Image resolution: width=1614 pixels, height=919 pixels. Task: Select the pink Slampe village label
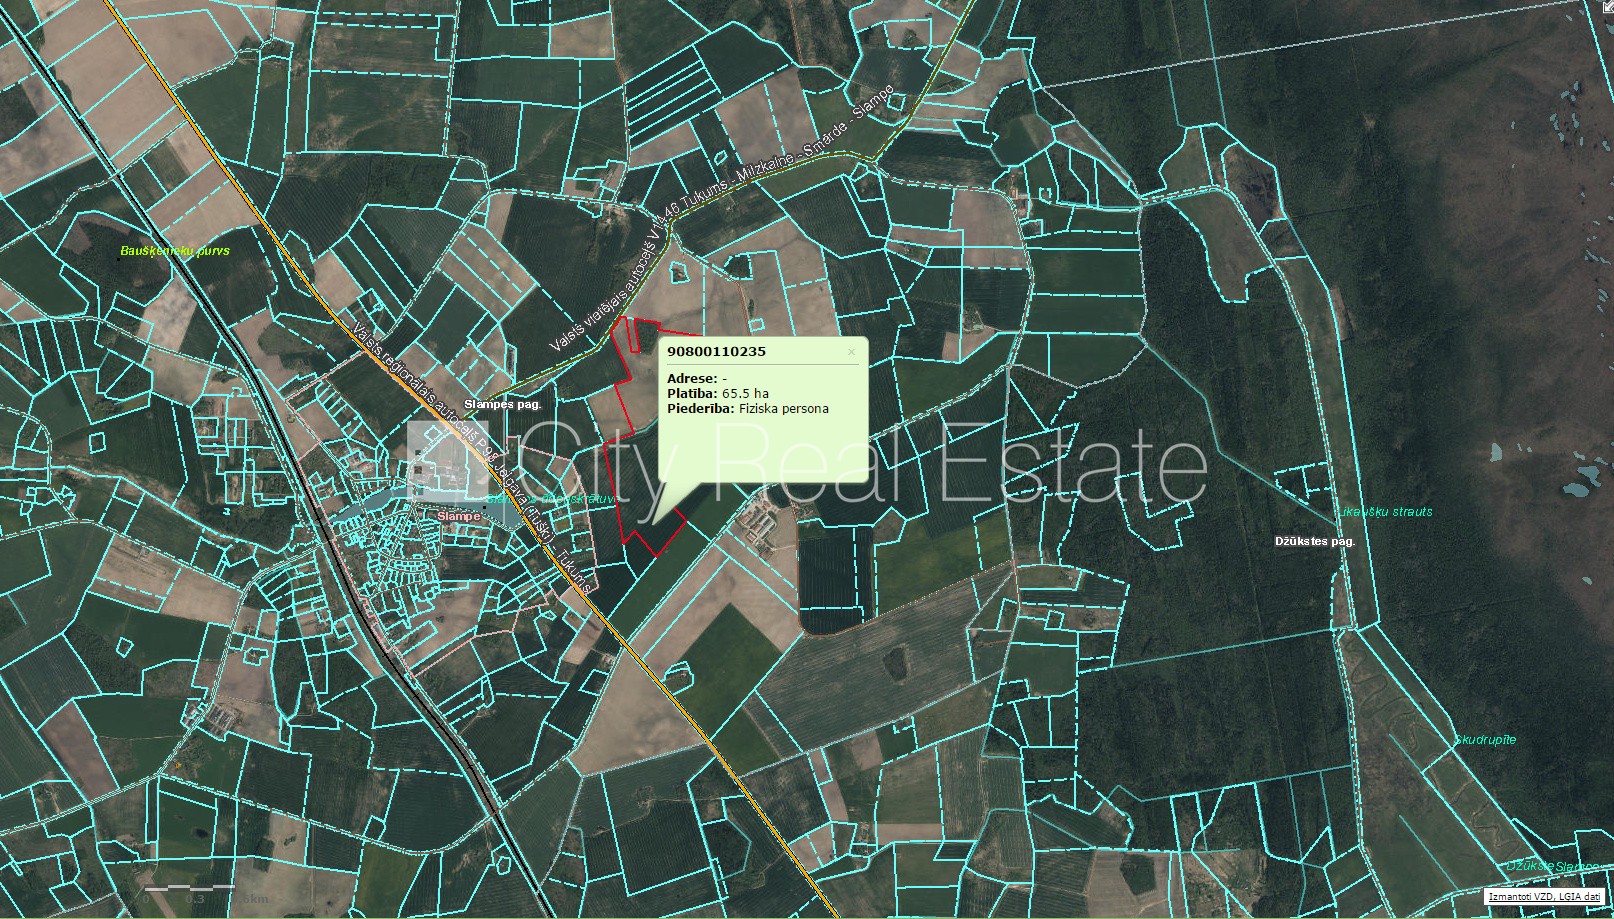coord(459,514)
